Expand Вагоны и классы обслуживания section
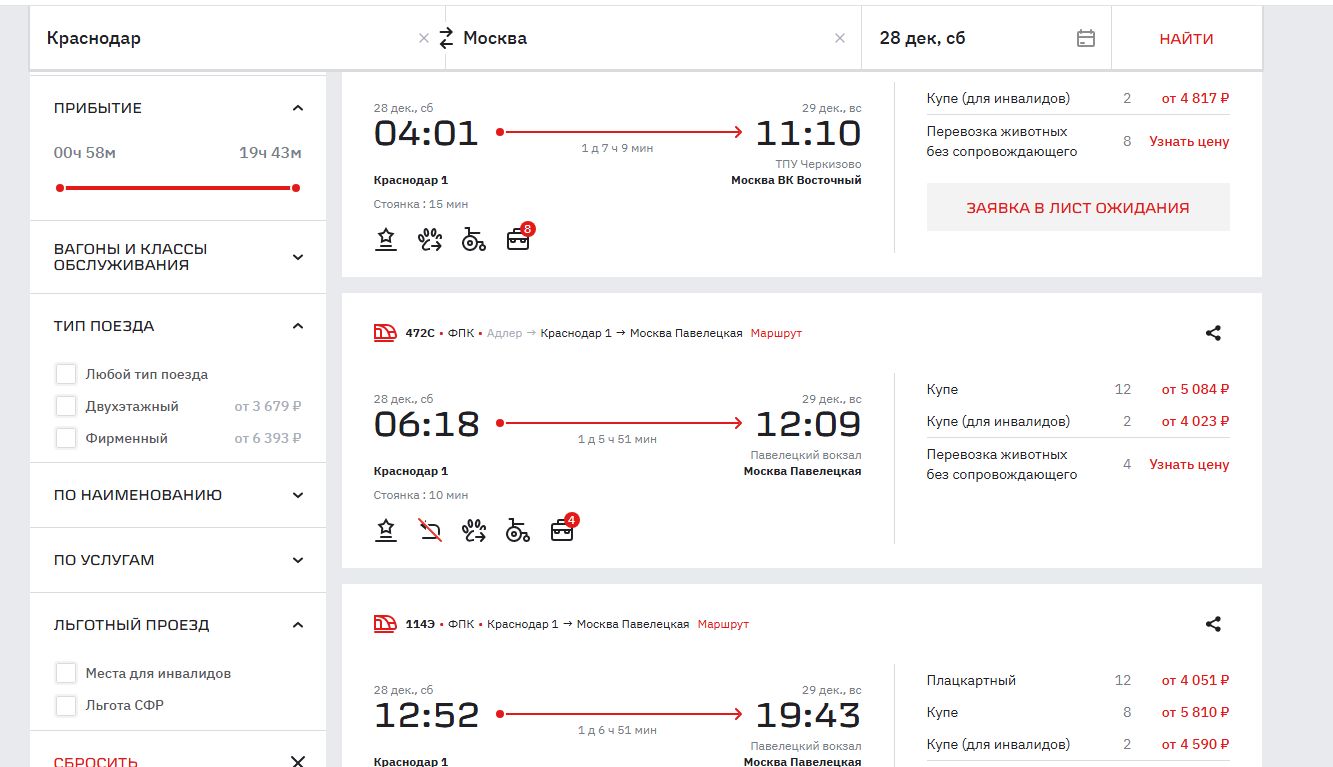This screenshot has height=767, width=1333. coord(297,257)
